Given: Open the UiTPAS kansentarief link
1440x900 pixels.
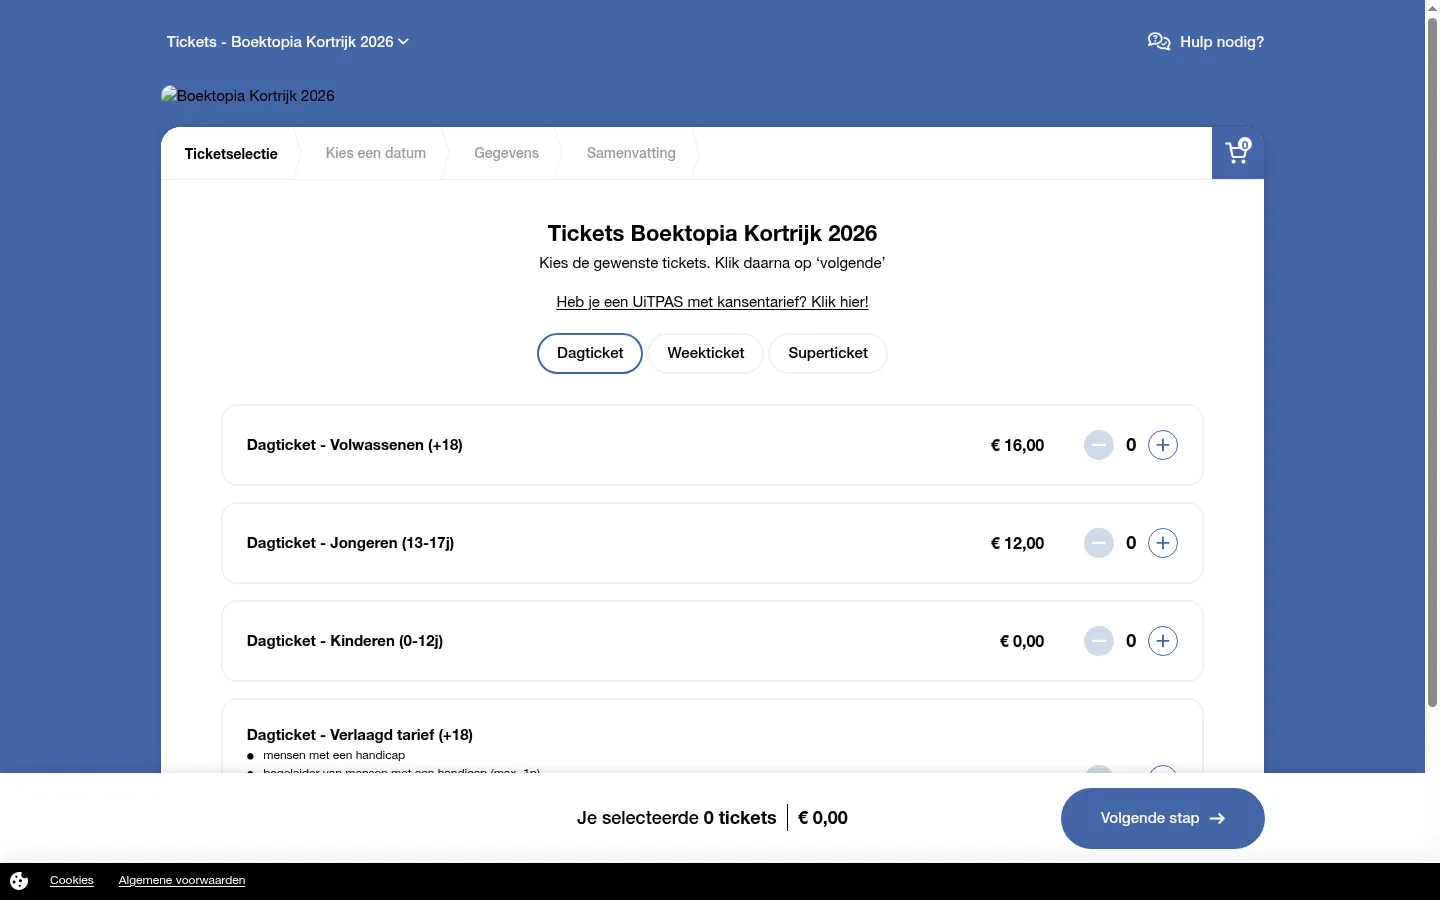Looking at the screenshot, I should [712, 302].
